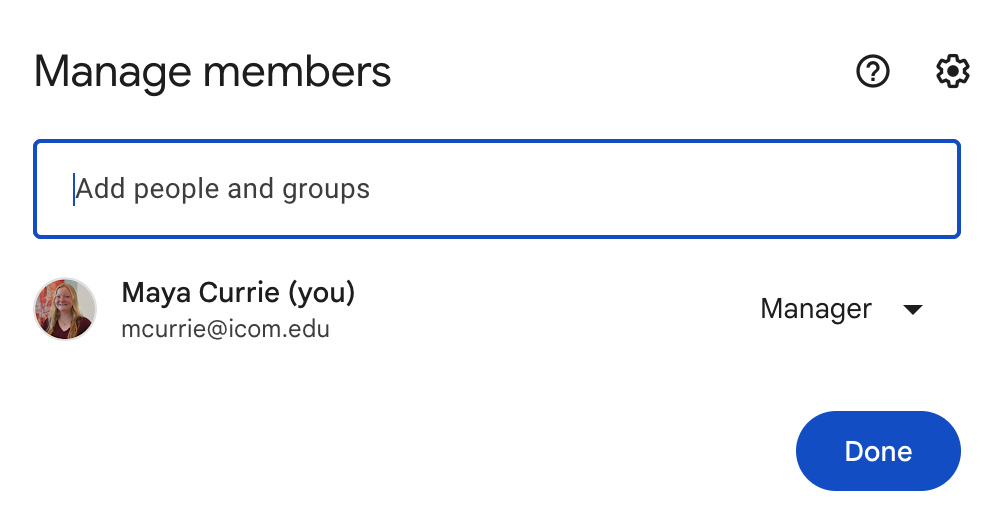Select the Maya Currie (you) name

tap(238, 293)
